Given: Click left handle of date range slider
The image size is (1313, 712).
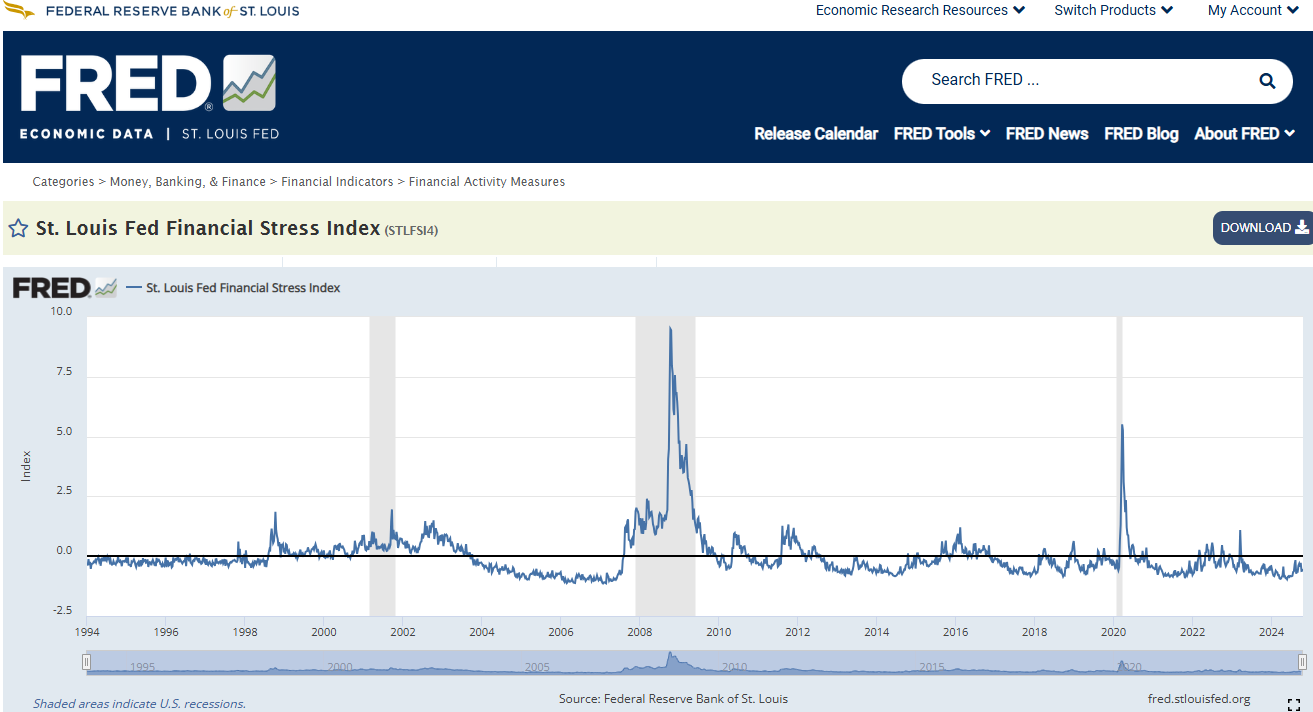Looking at the screenshot, I should pos(86,662).
